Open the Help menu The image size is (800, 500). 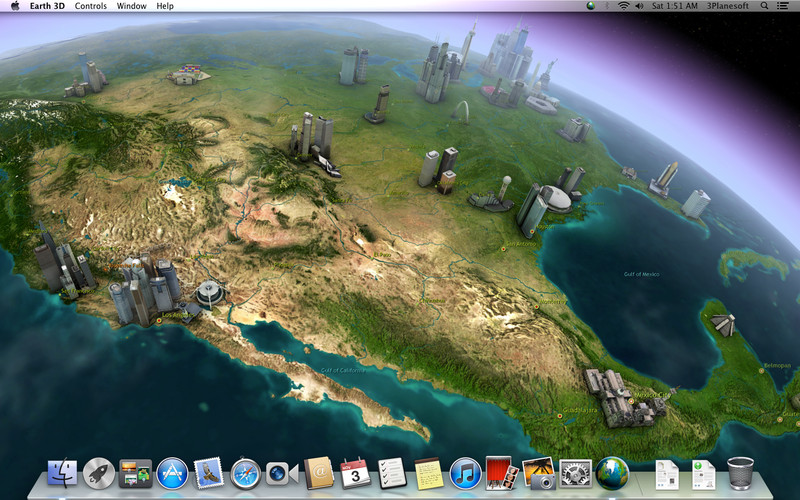165,6
